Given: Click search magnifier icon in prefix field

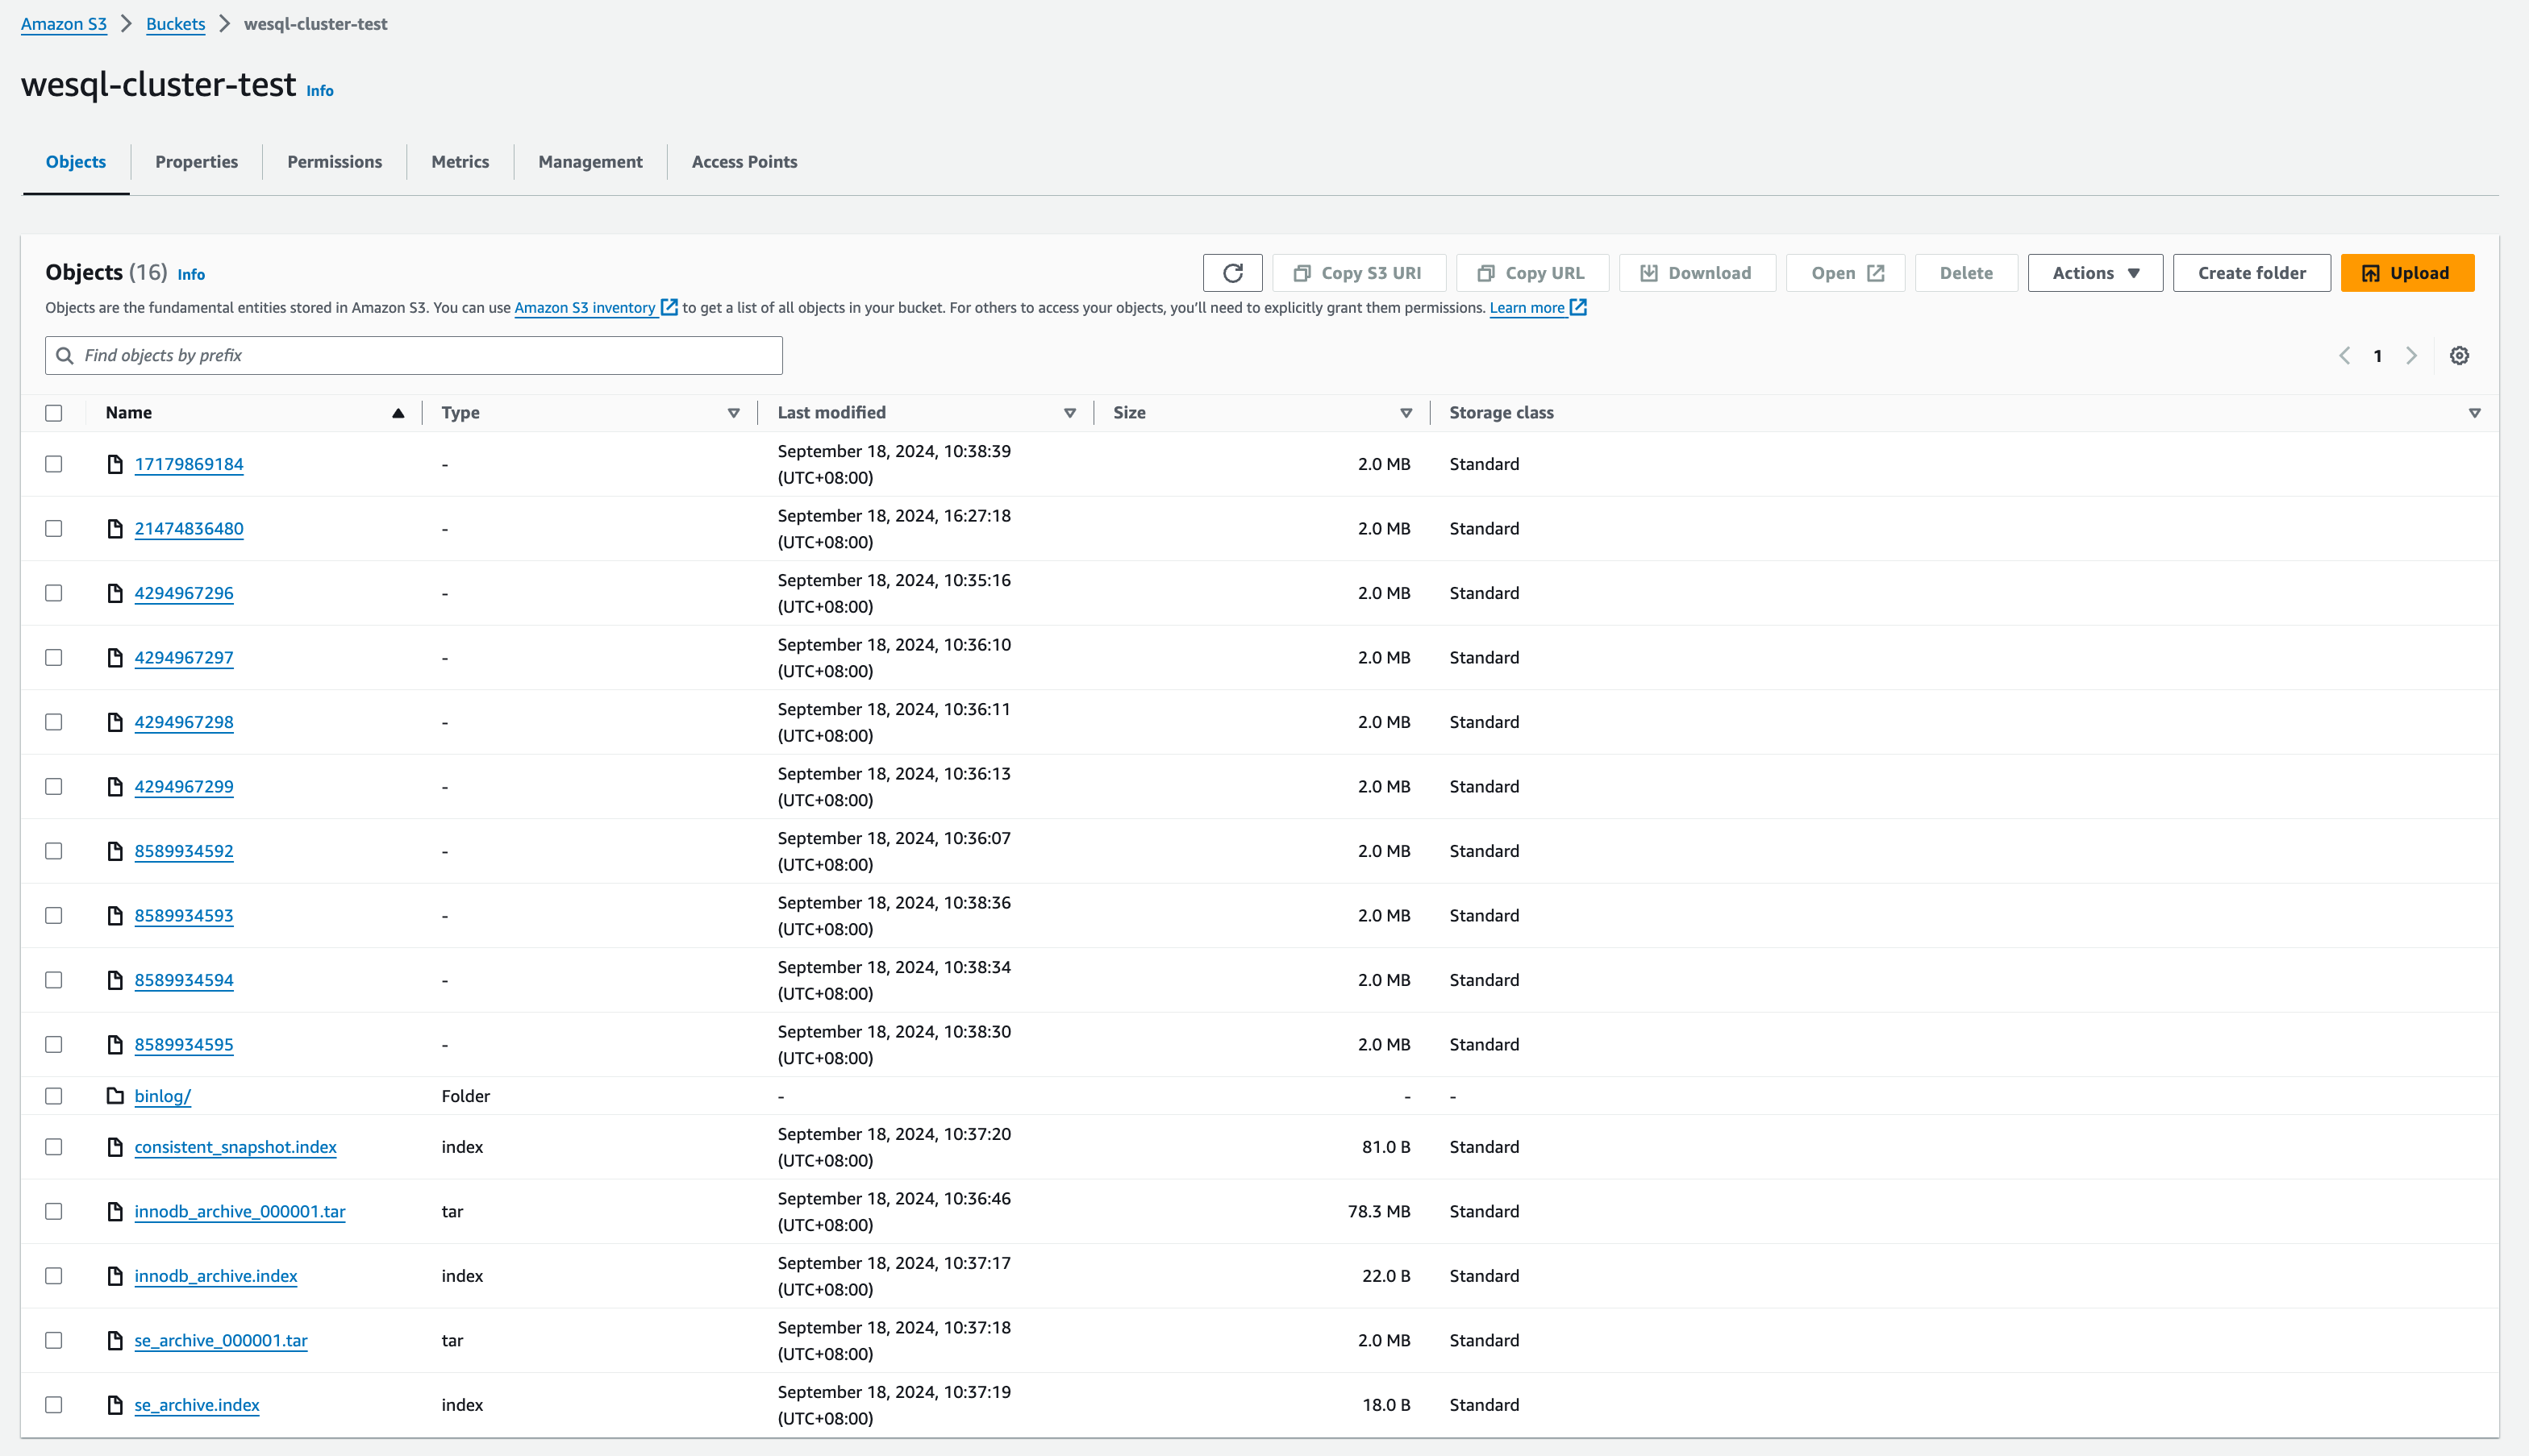Looking at the screenshot, I should [65, 356].
